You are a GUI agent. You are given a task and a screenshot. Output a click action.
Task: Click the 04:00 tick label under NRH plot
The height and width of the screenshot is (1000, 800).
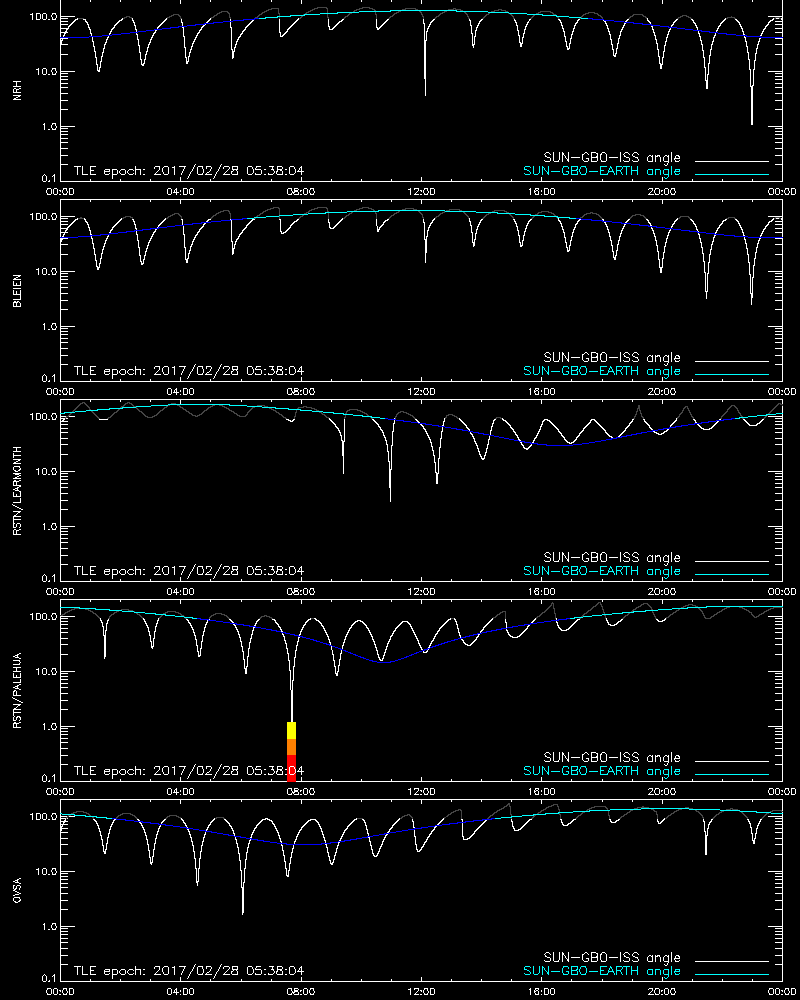(181, 191)
